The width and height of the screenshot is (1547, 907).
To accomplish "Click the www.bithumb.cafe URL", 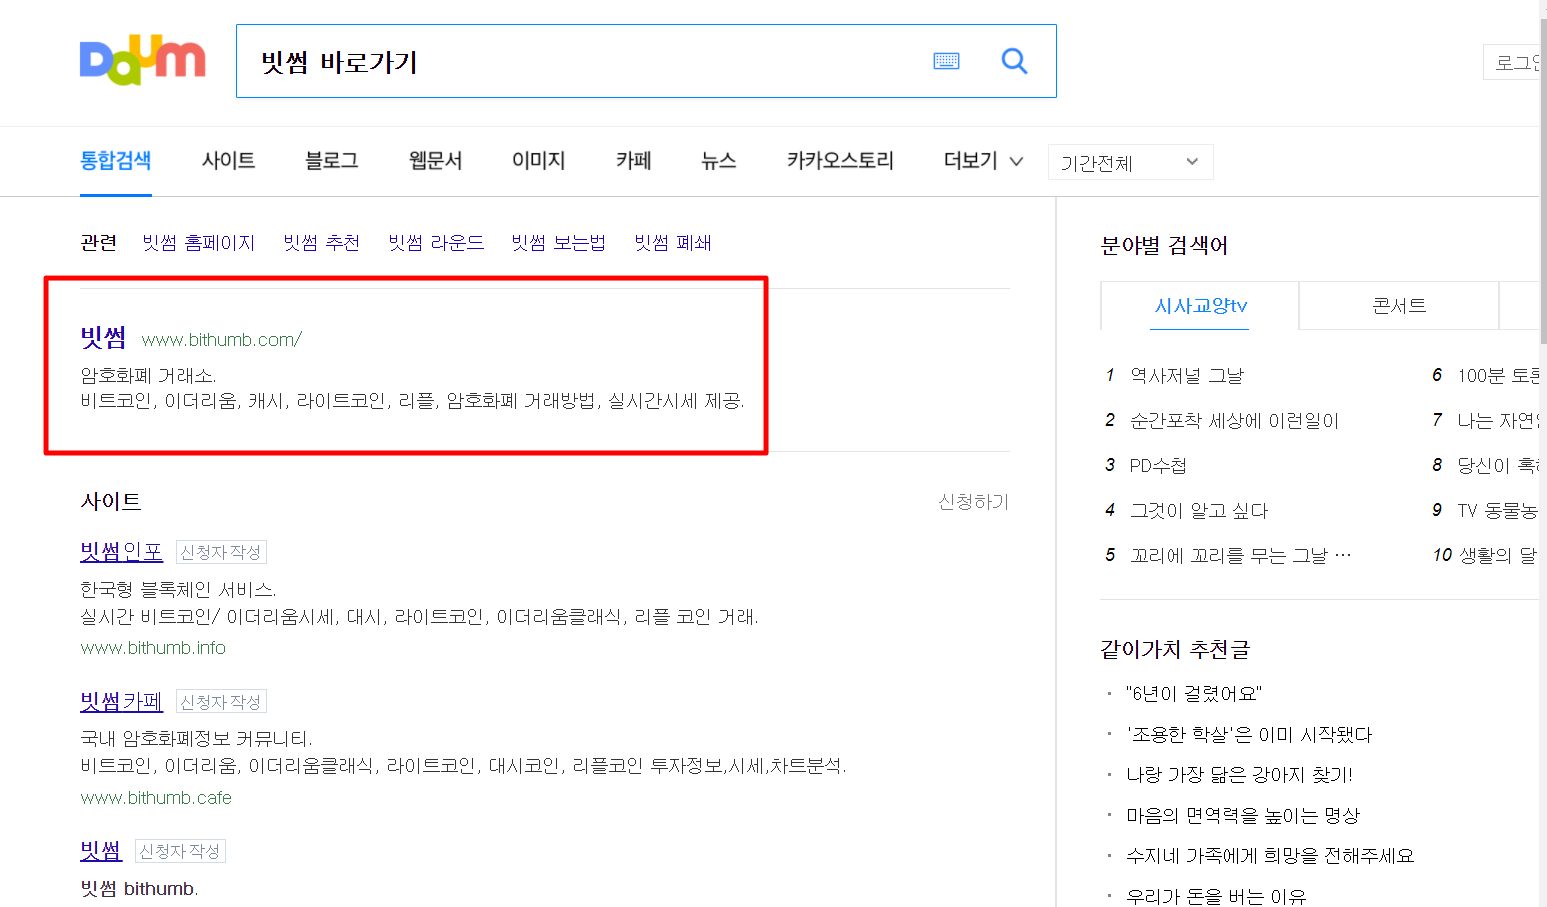I will [156, 798].
